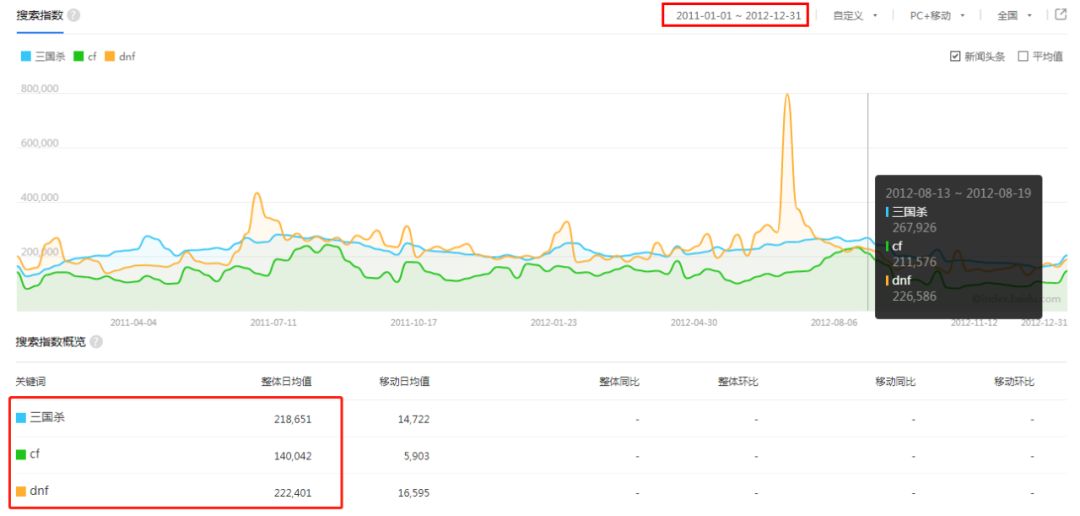Click the 整体环比 column header
Image resolution: width=1080 pixels, height=516 pixels.
(738, 382)
